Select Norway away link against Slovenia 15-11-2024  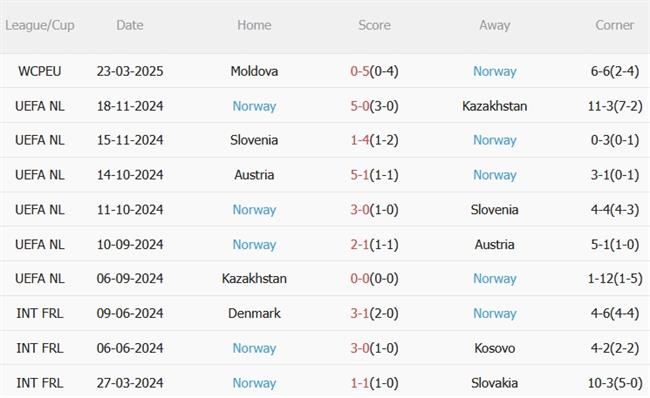pyautogui.click(x=495, y=141)
